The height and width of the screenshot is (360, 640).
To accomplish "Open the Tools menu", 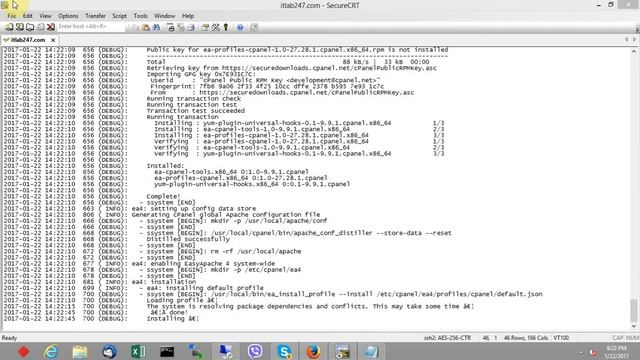I will click(140, 16).
